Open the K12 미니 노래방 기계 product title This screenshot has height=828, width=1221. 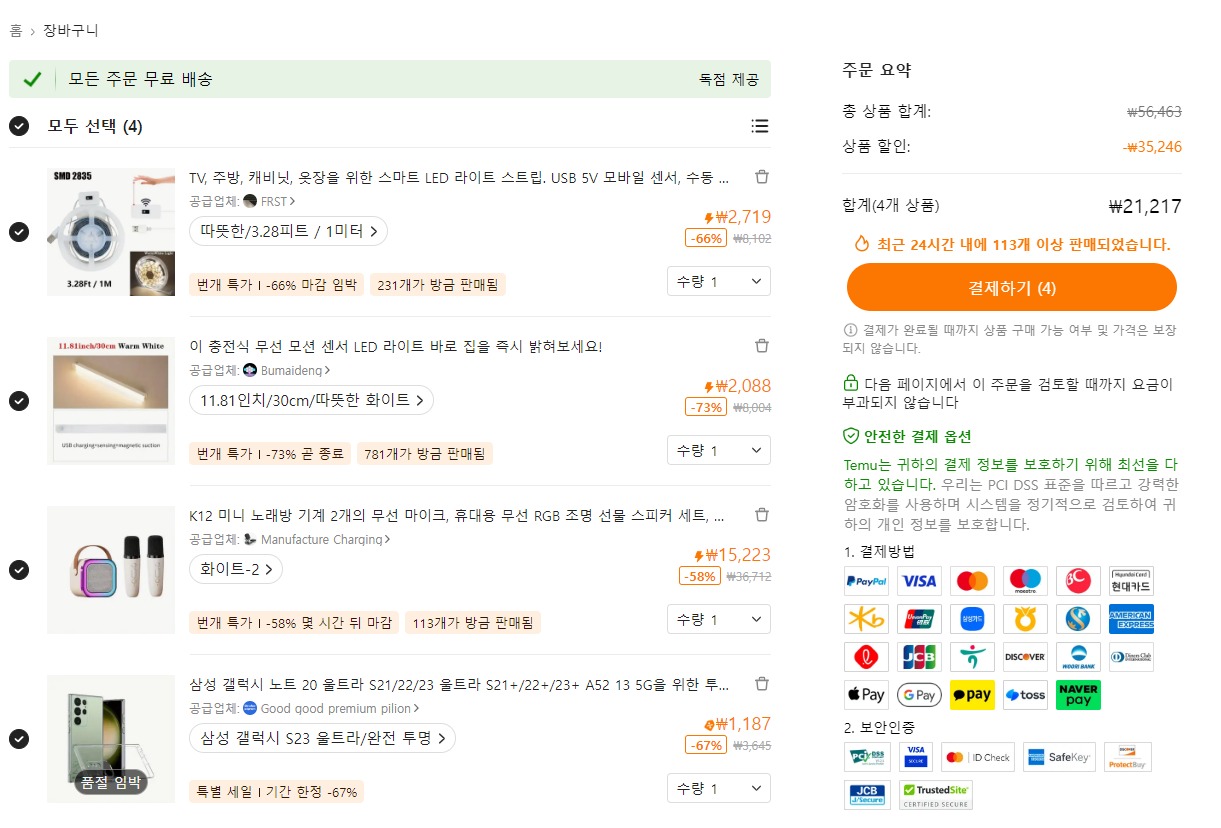pyautogui.click(x=457, y=516)
